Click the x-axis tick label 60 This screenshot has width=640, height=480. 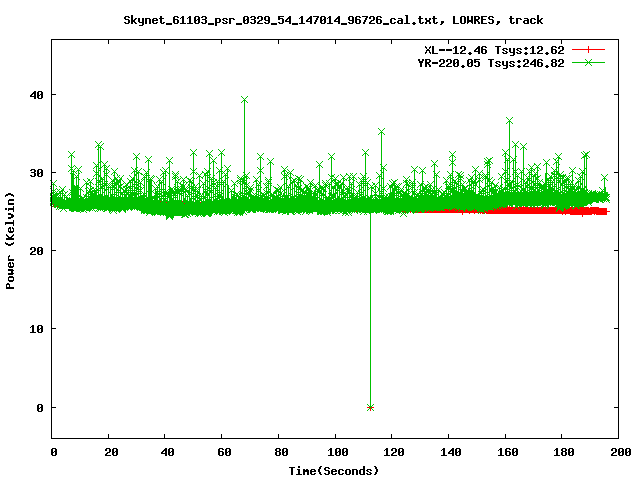pyautogui.click(x=222, y=452)
